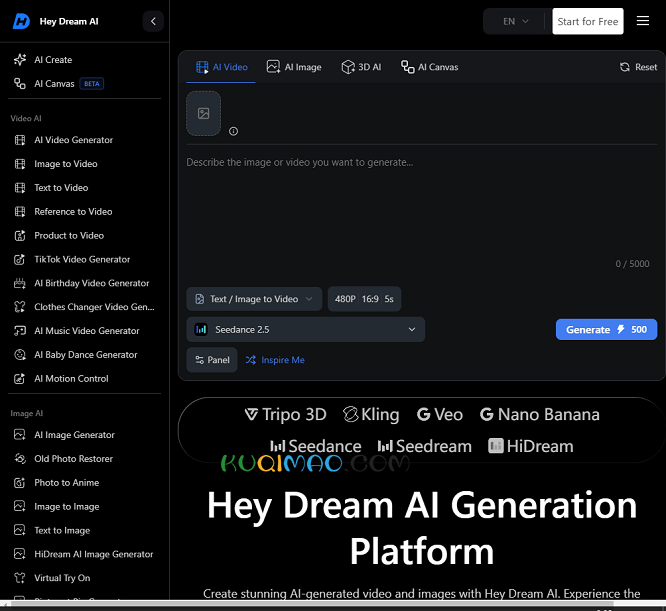This screenshot has width=666, height=611.
Task: Click the horizontal scrollbar at the bottom
Action: click(312, 603)
